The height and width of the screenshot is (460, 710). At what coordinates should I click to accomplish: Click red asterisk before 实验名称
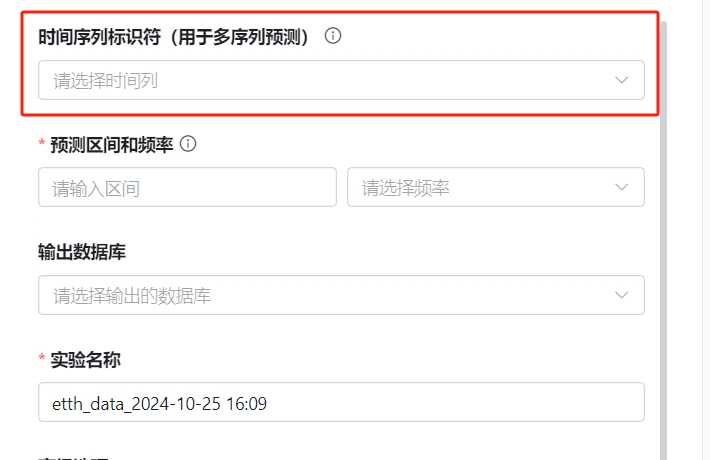coord(42,357)
